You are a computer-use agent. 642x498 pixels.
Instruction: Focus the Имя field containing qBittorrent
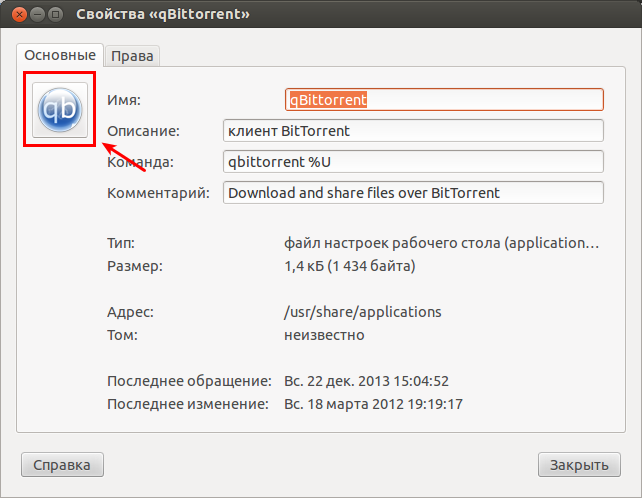pos(444,100)
